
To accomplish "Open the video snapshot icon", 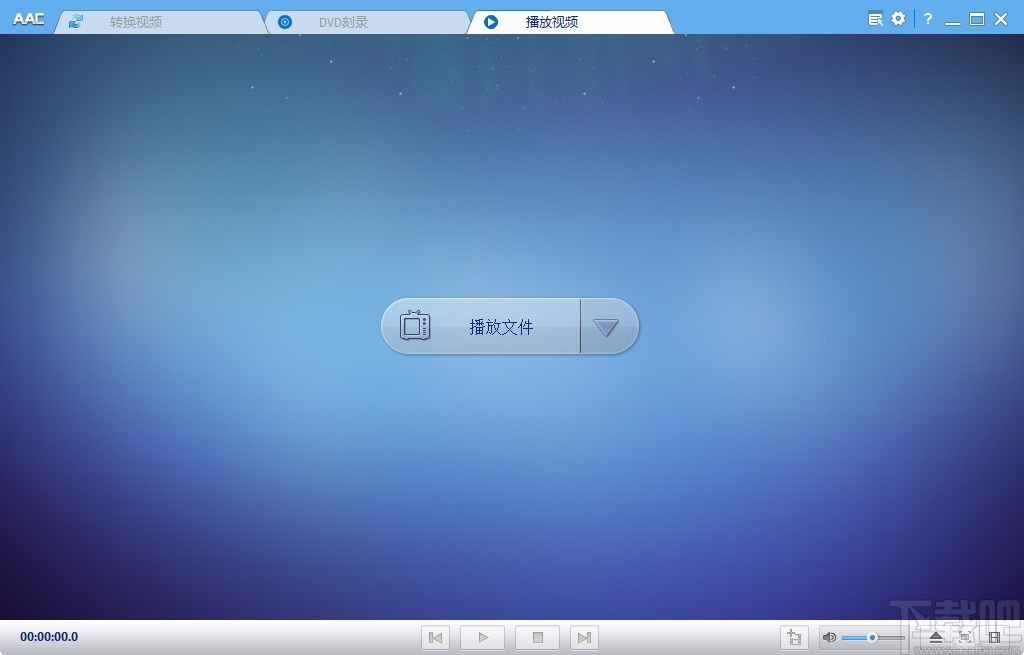I will (994, 637).
